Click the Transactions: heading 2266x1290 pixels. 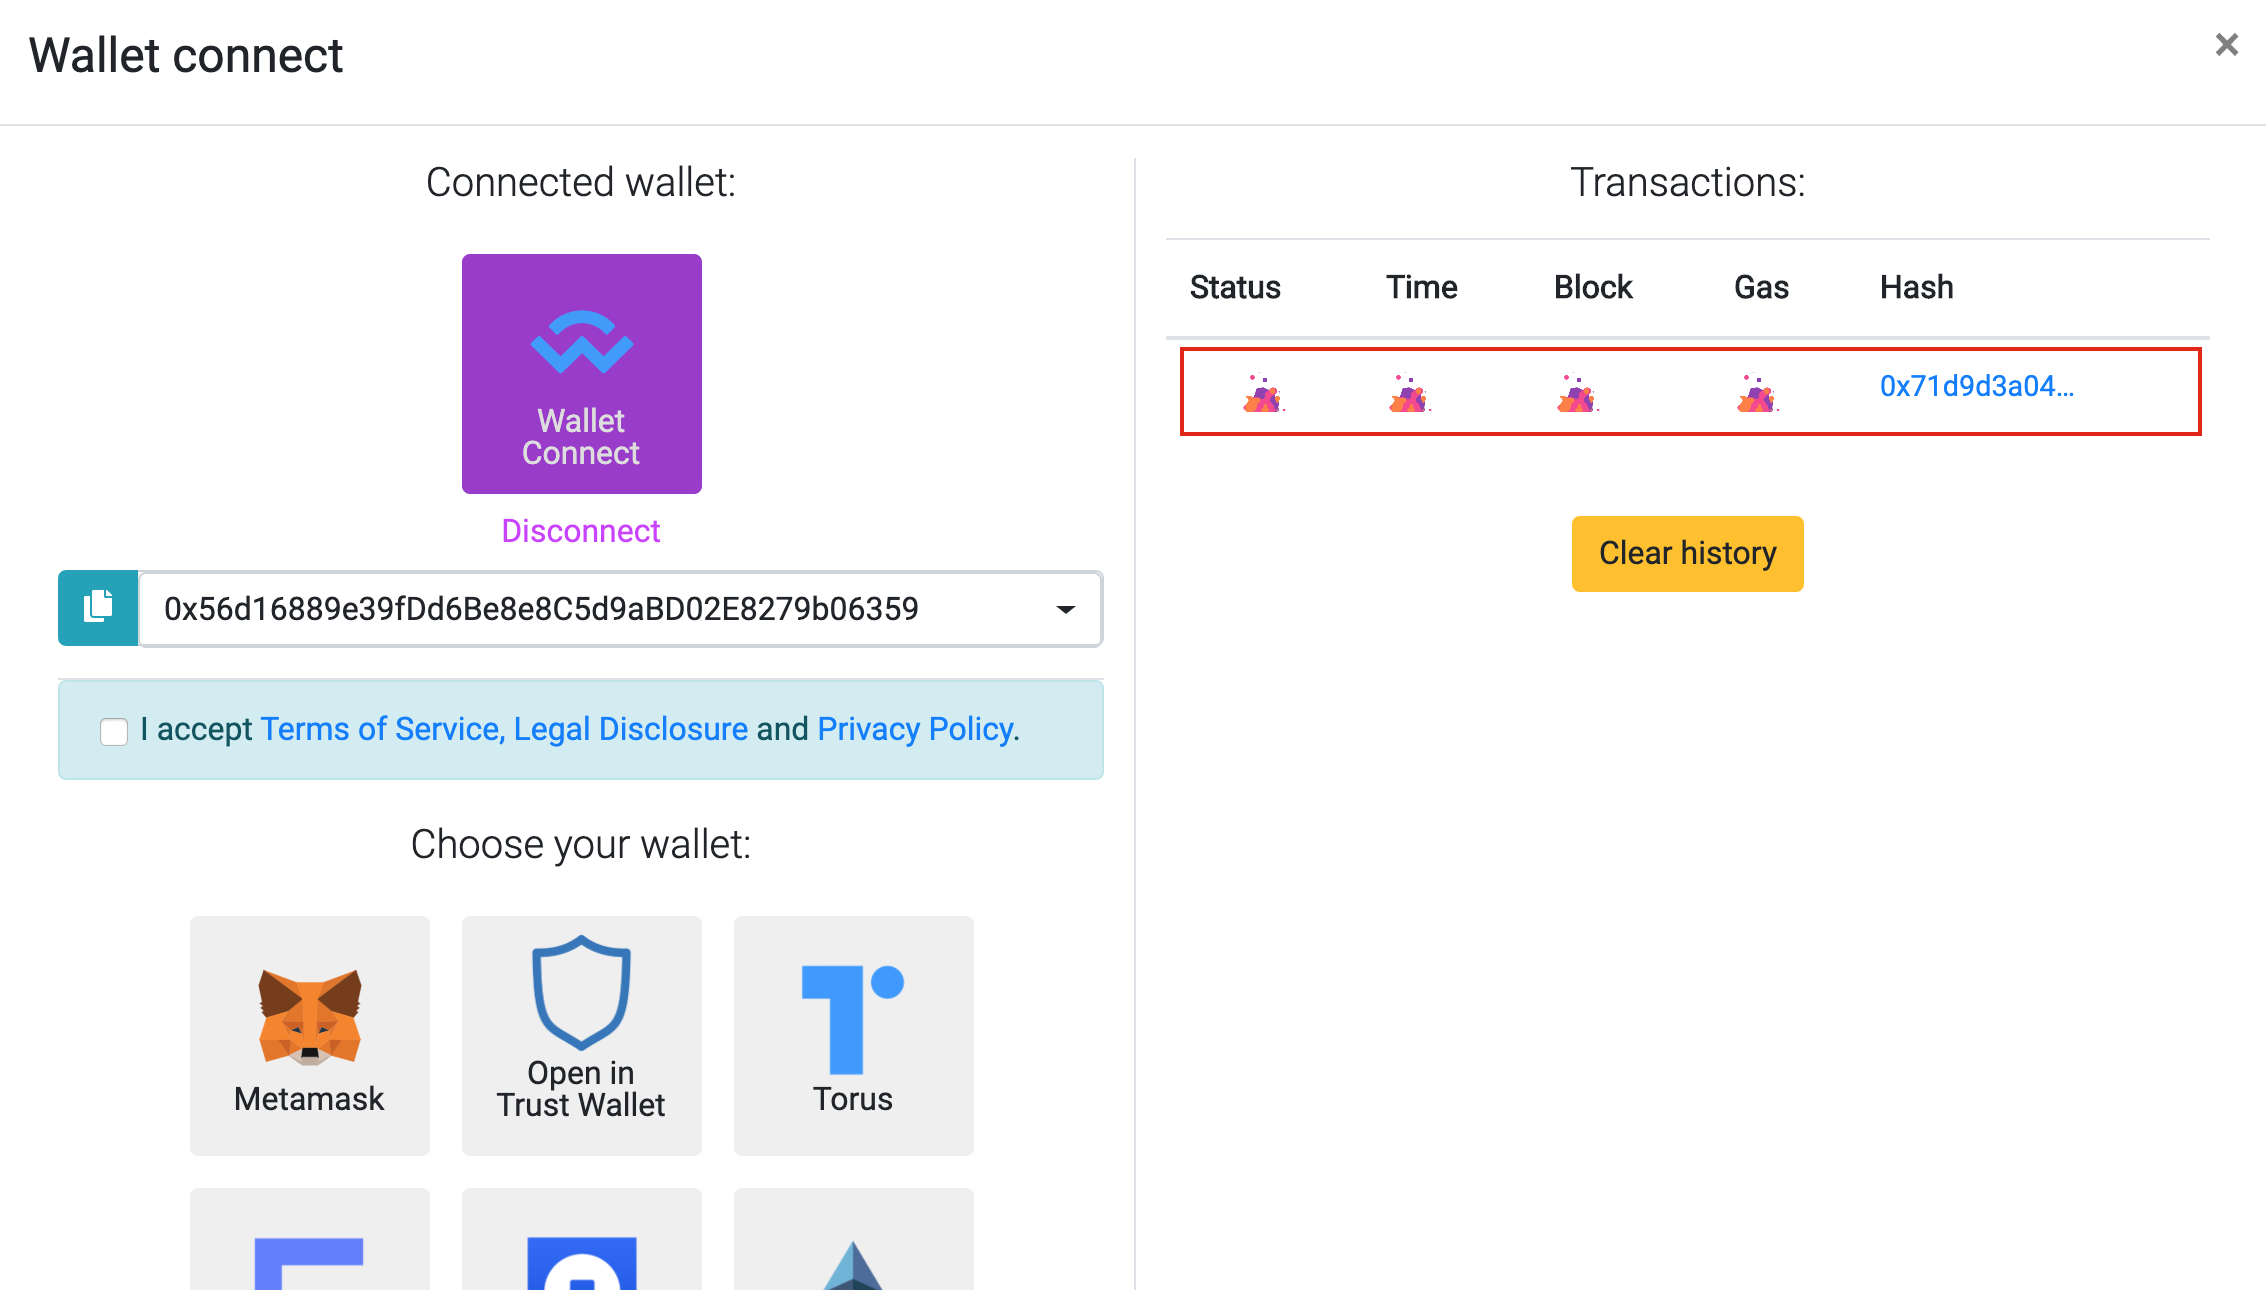(x=1687, y=182)
